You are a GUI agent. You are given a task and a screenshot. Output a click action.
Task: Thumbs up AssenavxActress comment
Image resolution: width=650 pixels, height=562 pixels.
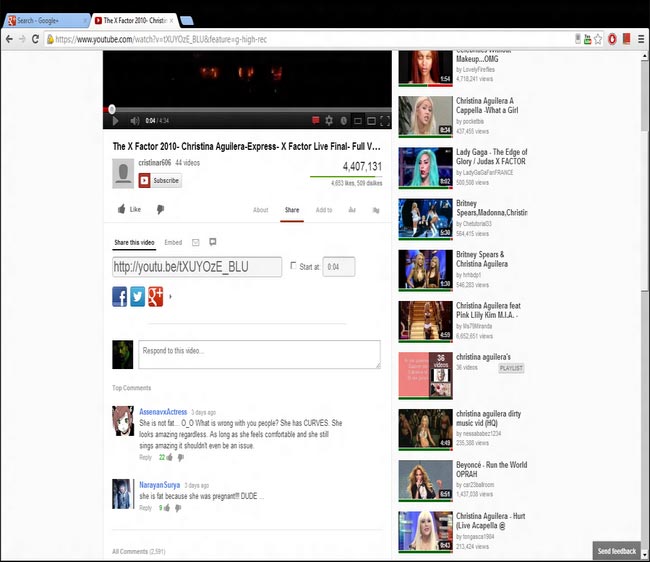[x=169, y=458]
